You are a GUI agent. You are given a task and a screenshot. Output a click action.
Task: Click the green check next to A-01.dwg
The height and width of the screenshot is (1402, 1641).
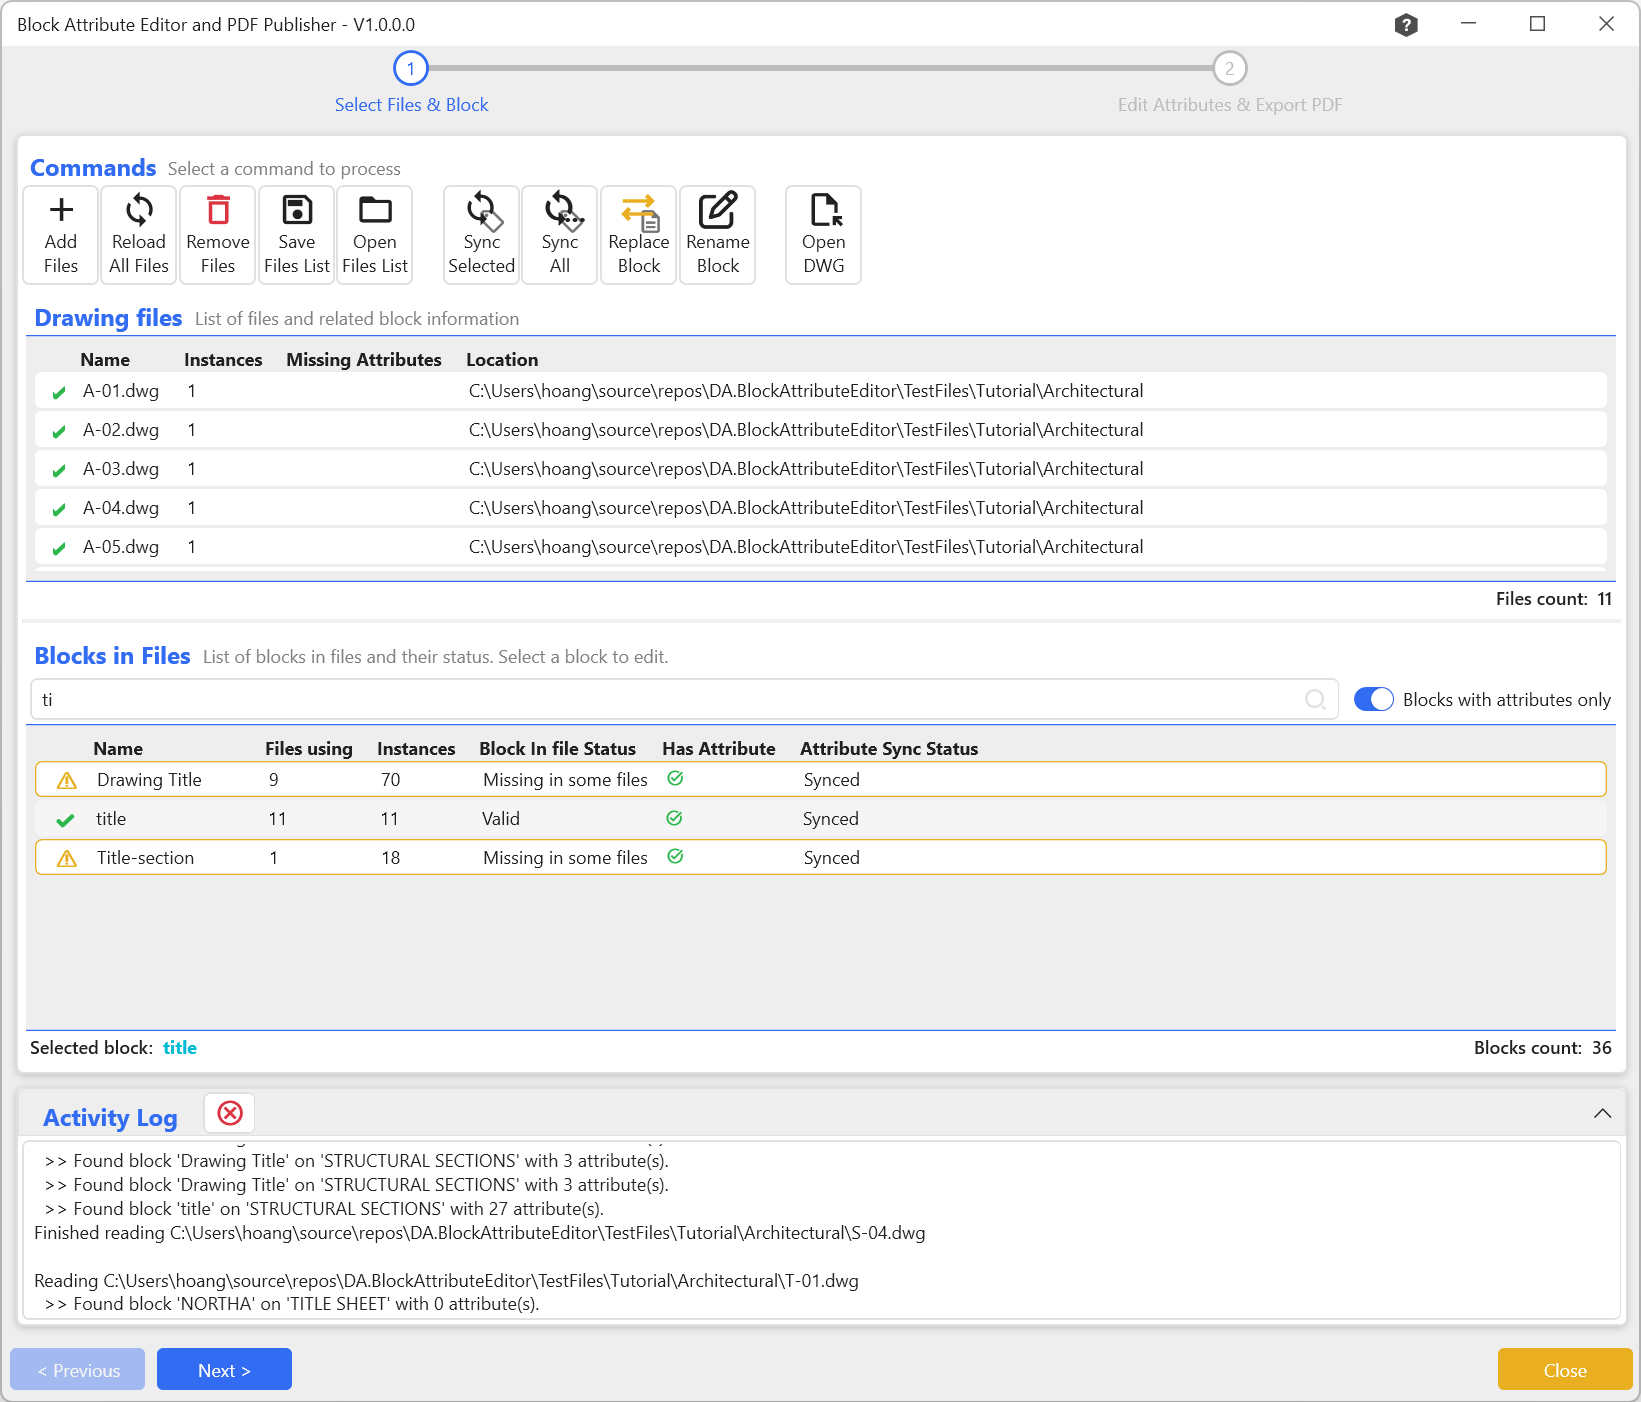59,392
